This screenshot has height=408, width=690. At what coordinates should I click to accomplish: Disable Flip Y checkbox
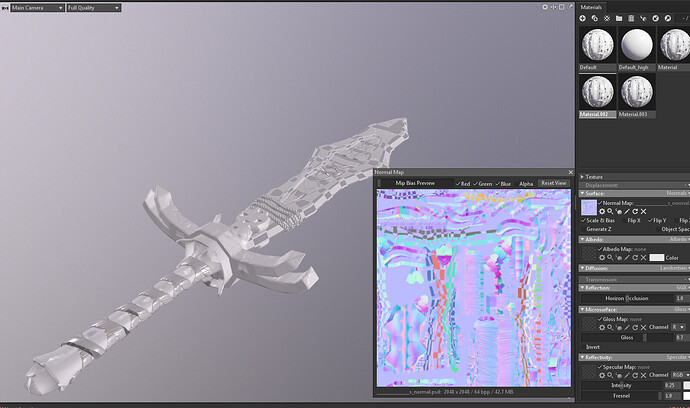point(650,220)
